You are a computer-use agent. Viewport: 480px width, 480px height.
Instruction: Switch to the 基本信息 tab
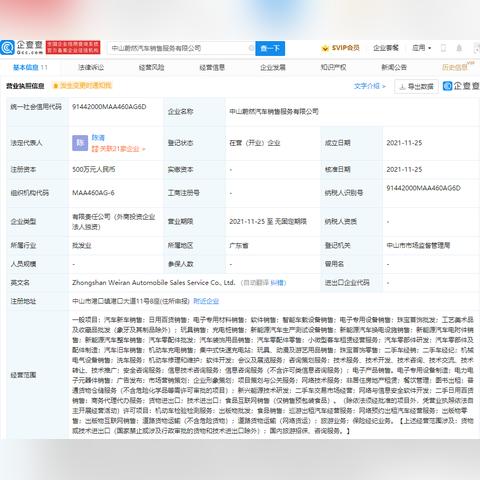click(x=30, y=67)
